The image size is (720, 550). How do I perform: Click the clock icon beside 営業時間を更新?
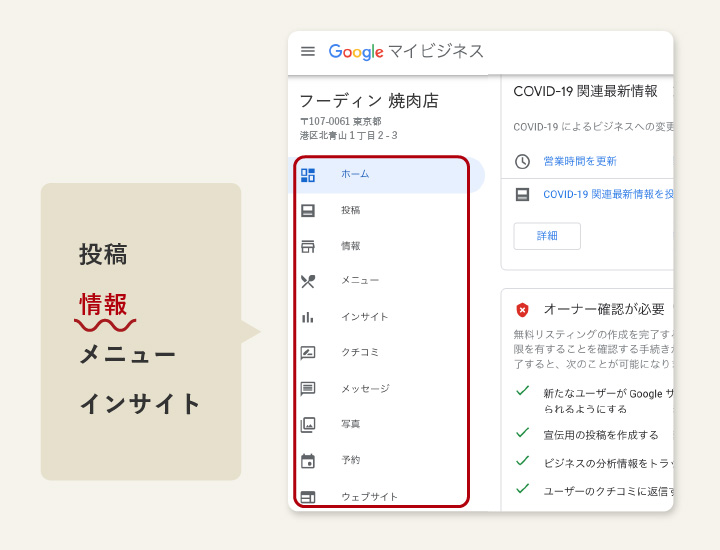[x=522, y=162]
